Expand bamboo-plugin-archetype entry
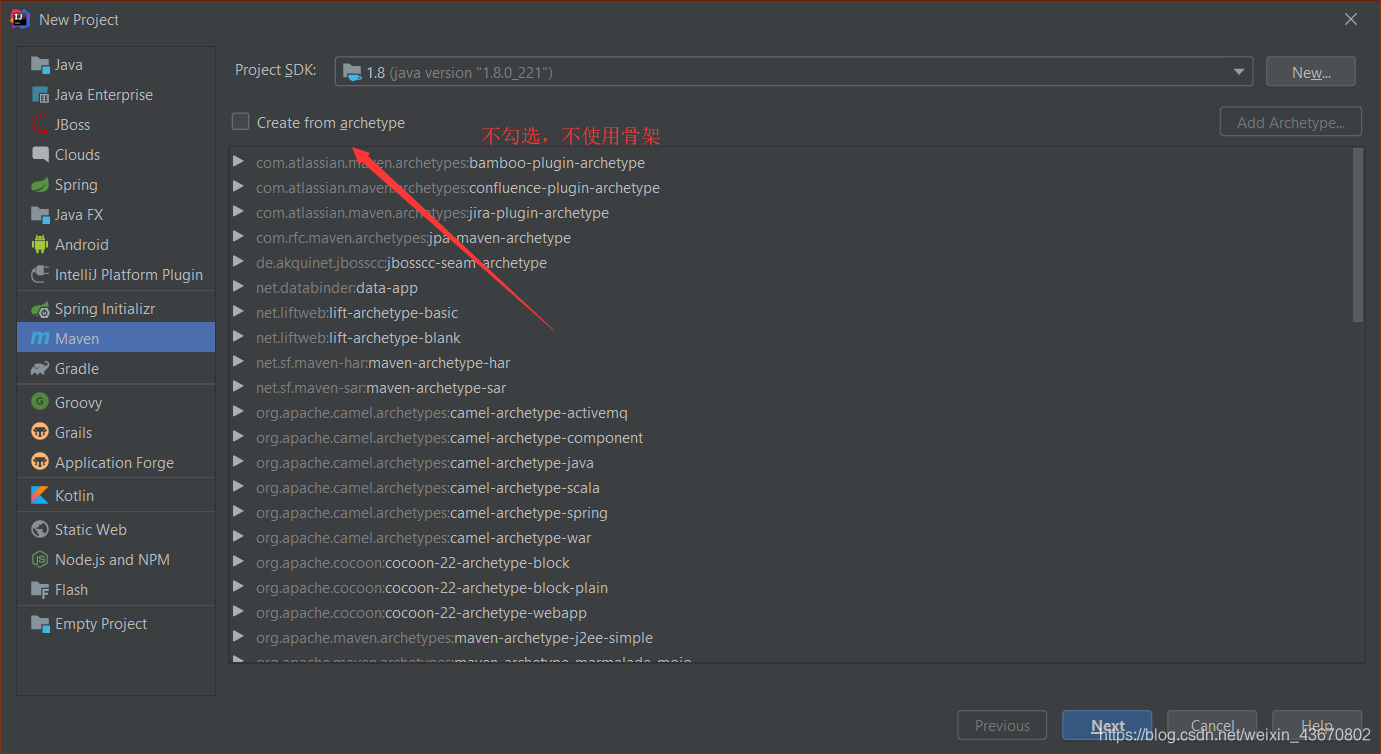The width and height of the screenshot is (1381, 754). 238,162
